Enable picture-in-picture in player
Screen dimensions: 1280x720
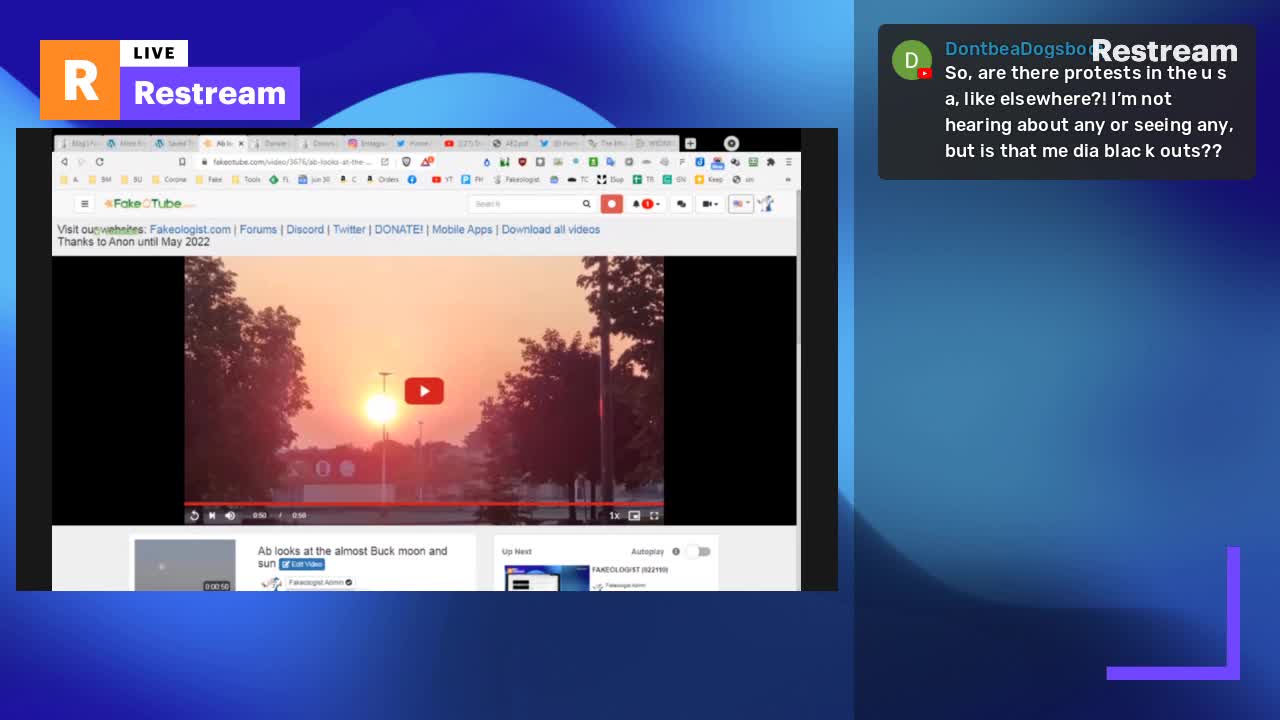[x=634, y=516]
